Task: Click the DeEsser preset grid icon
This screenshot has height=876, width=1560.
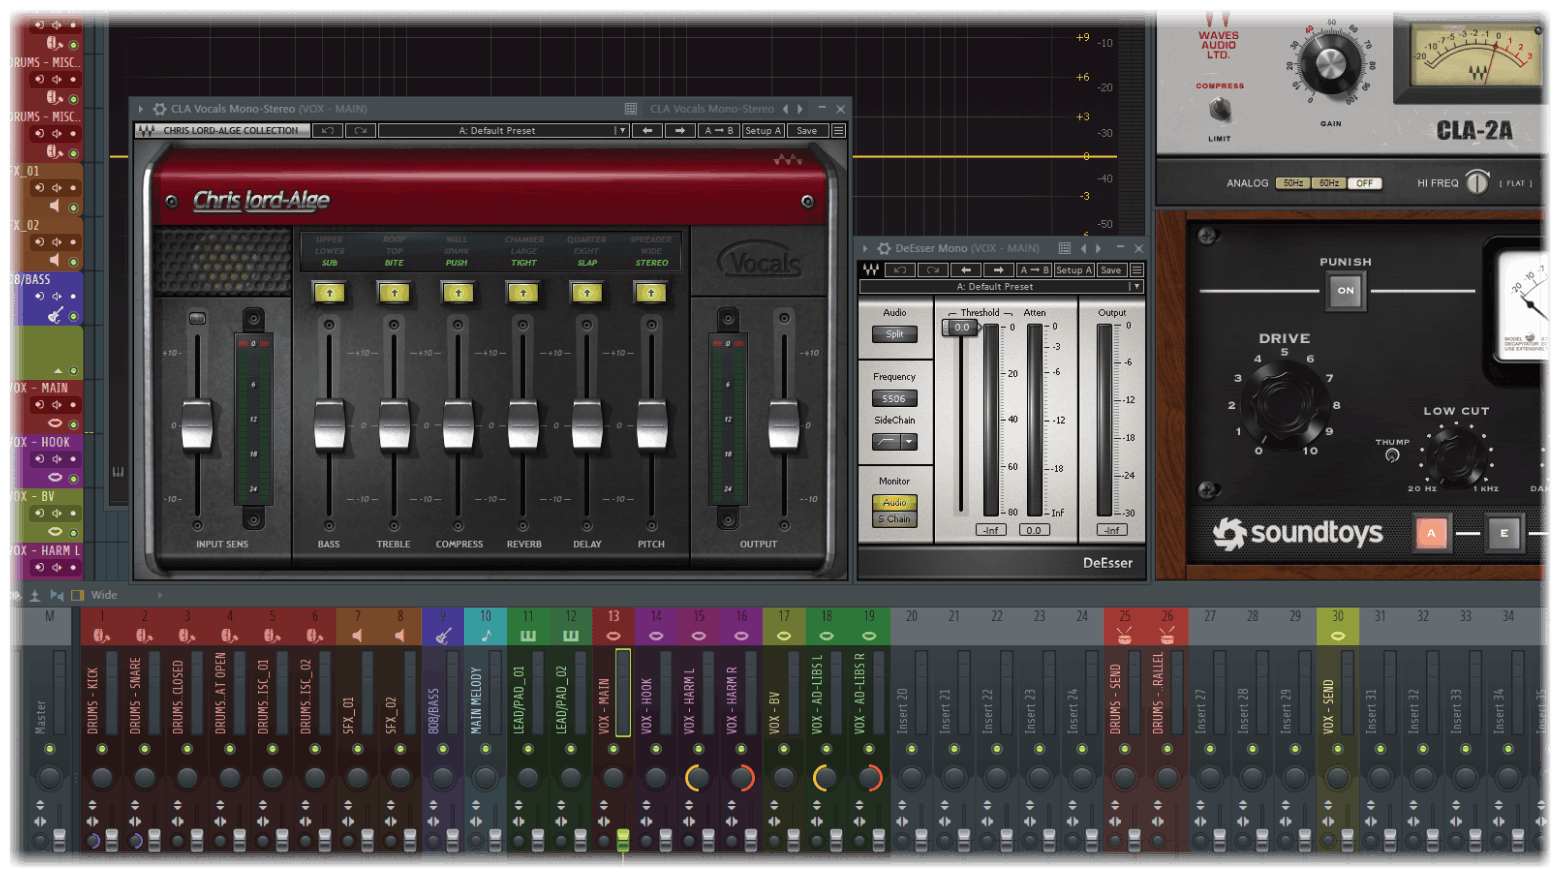Action: (1064, 248)
